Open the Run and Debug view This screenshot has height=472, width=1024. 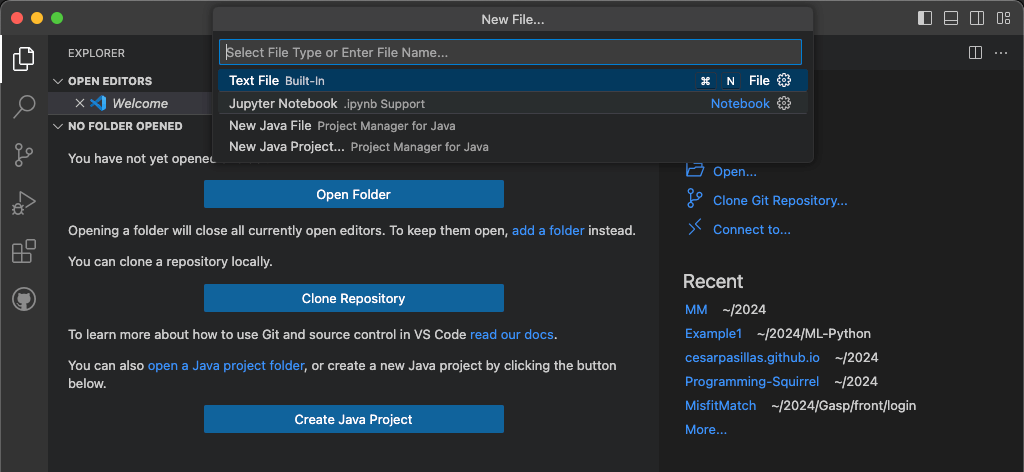(x=24, y=203)
